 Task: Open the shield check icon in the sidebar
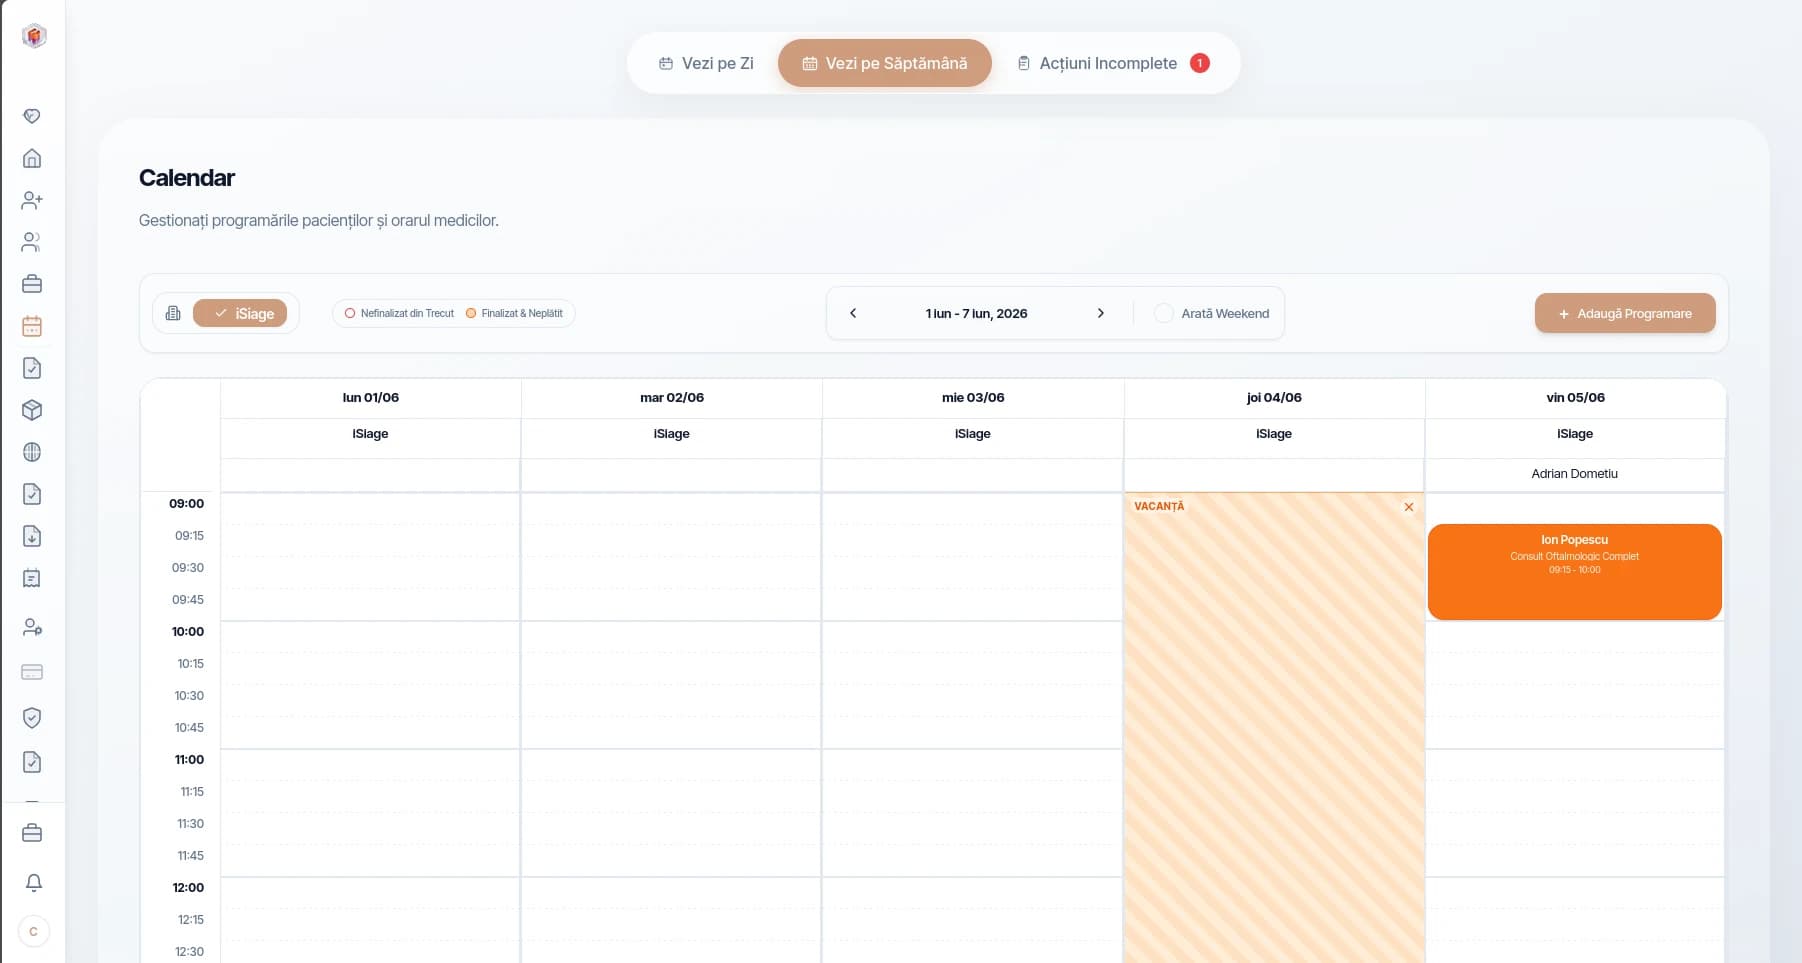coord(32,717)
